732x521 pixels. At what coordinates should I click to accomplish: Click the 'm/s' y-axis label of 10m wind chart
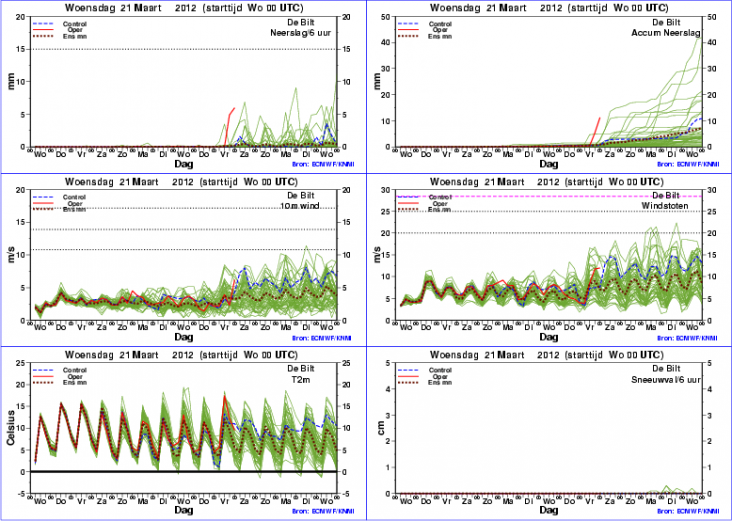(x=13, y=255)
